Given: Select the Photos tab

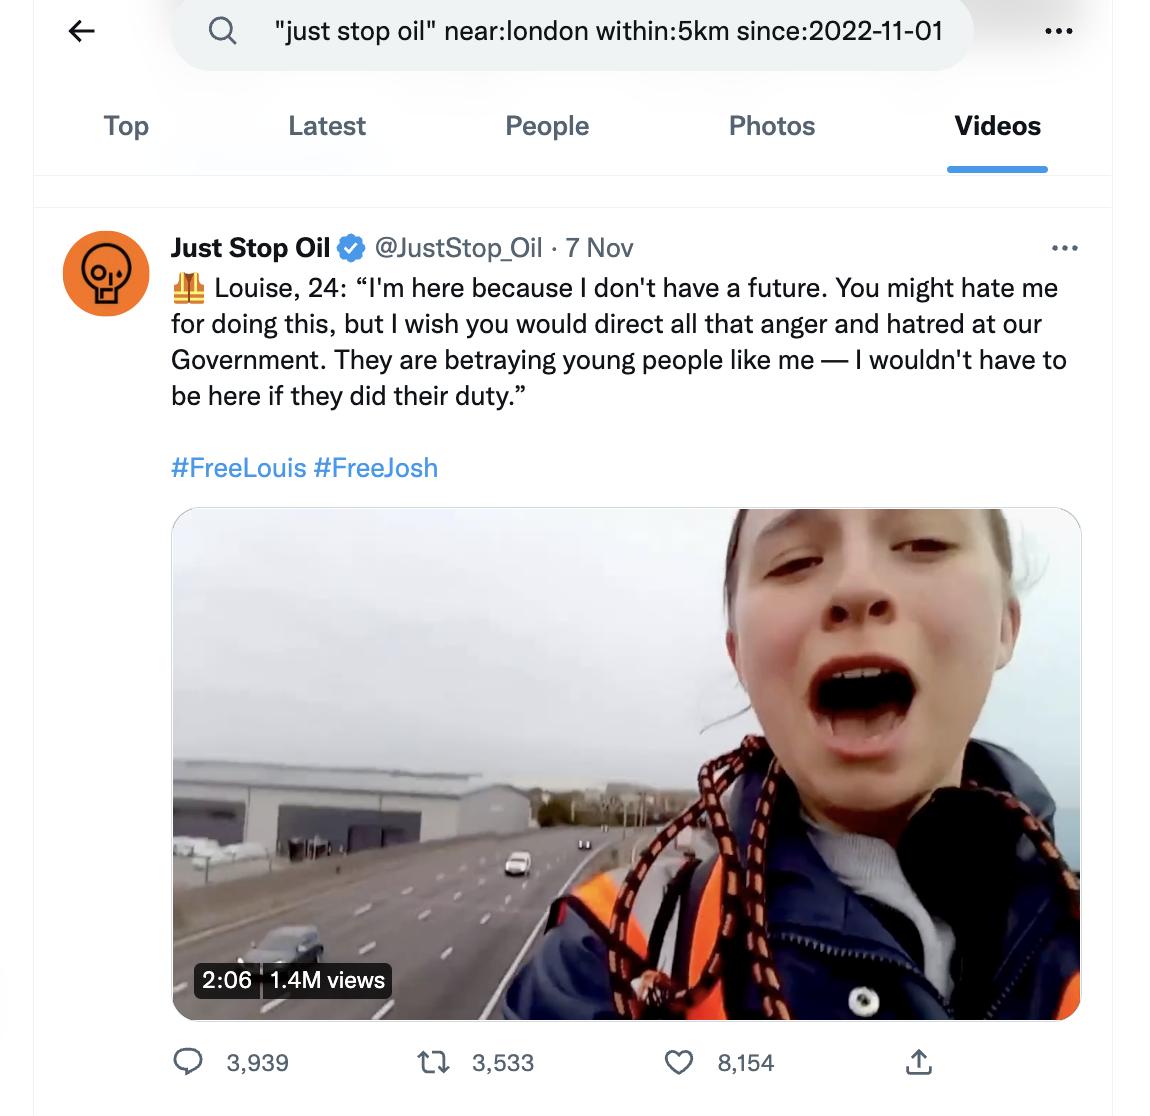Looking at the screenshot, I should [772, 126].
